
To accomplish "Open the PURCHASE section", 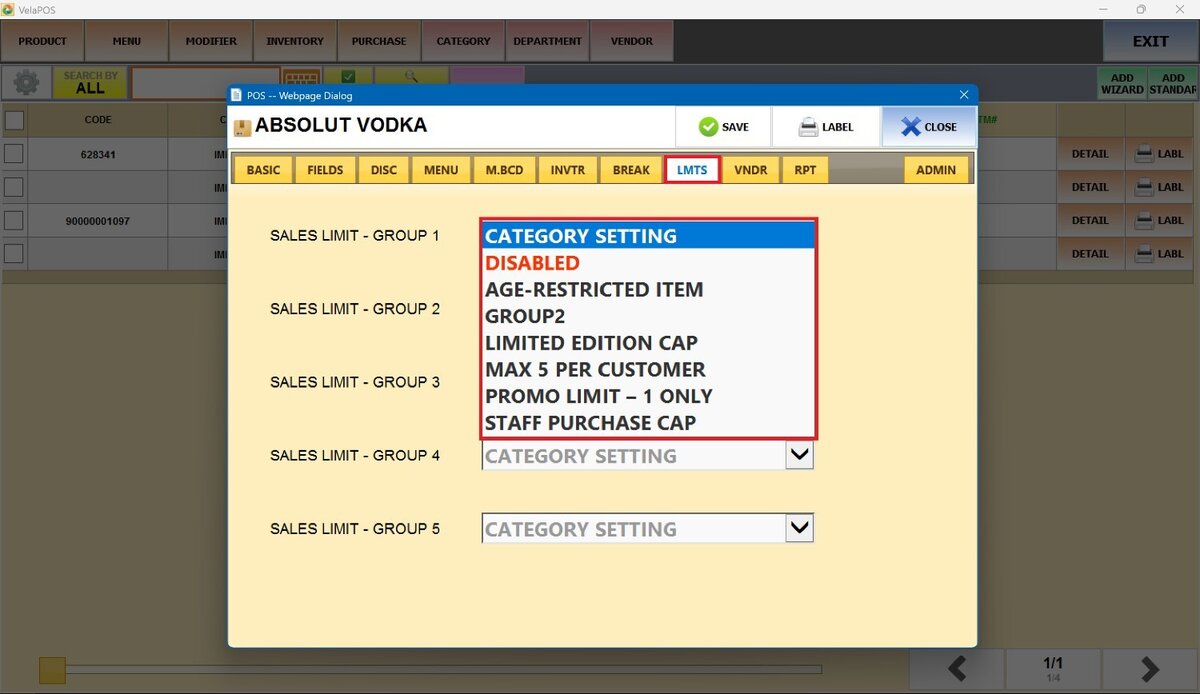I will point(379,41).
